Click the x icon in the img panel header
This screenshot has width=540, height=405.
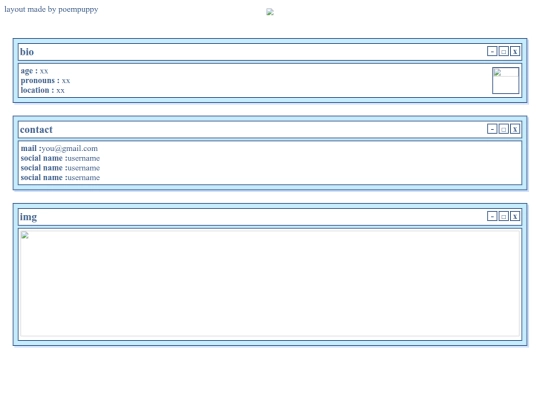[x=515, y=216]
